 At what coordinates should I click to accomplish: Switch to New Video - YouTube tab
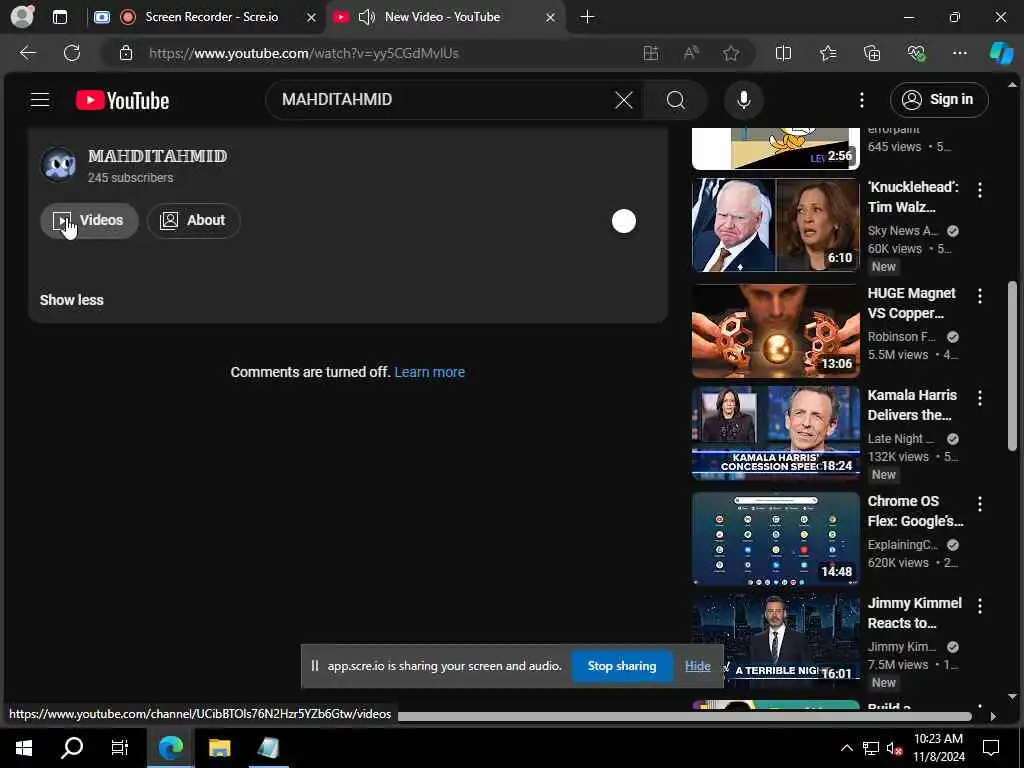(x=444, y=17)
